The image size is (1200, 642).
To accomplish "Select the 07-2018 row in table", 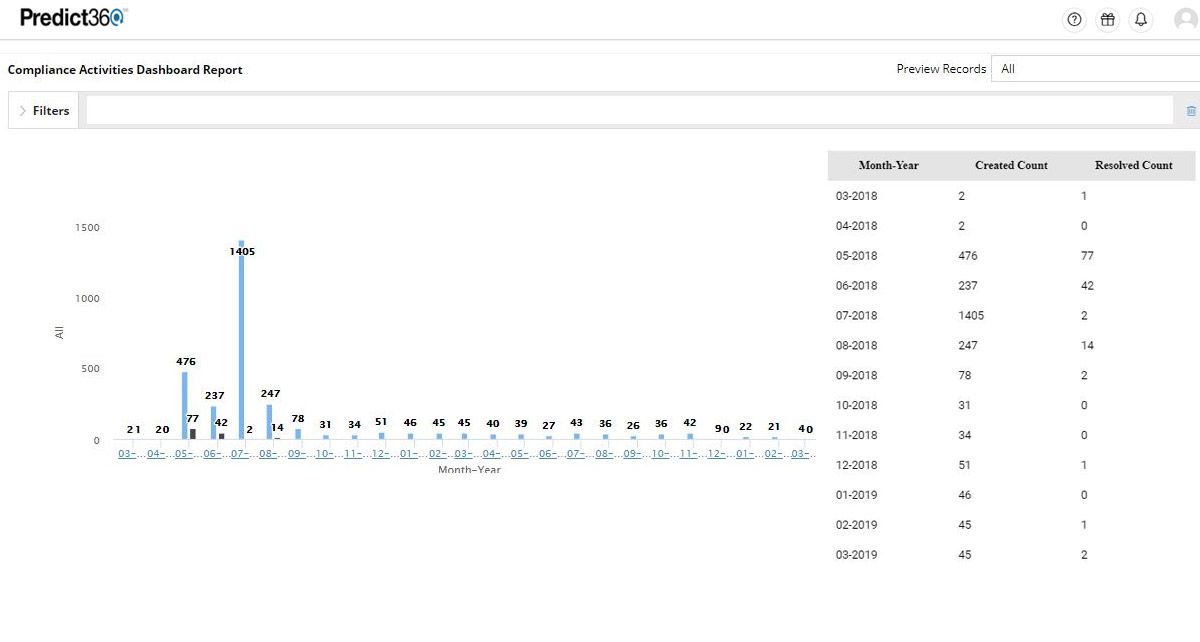I will point(1011,315).
